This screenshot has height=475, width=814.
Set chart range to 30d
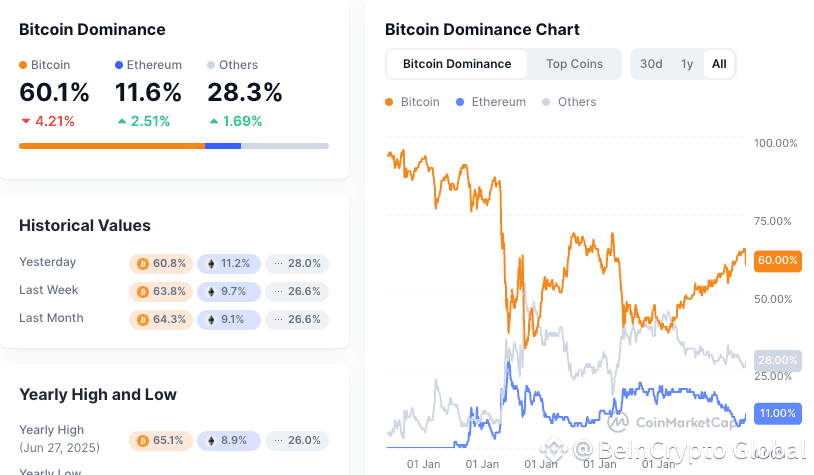[x=651, y=64]
